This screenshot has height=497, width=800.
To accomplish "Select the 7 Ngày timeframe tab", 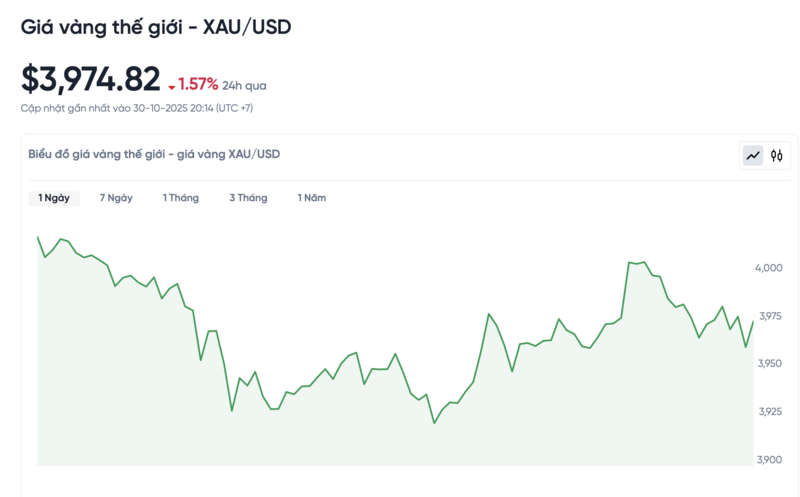I will (x=116, y=198).
